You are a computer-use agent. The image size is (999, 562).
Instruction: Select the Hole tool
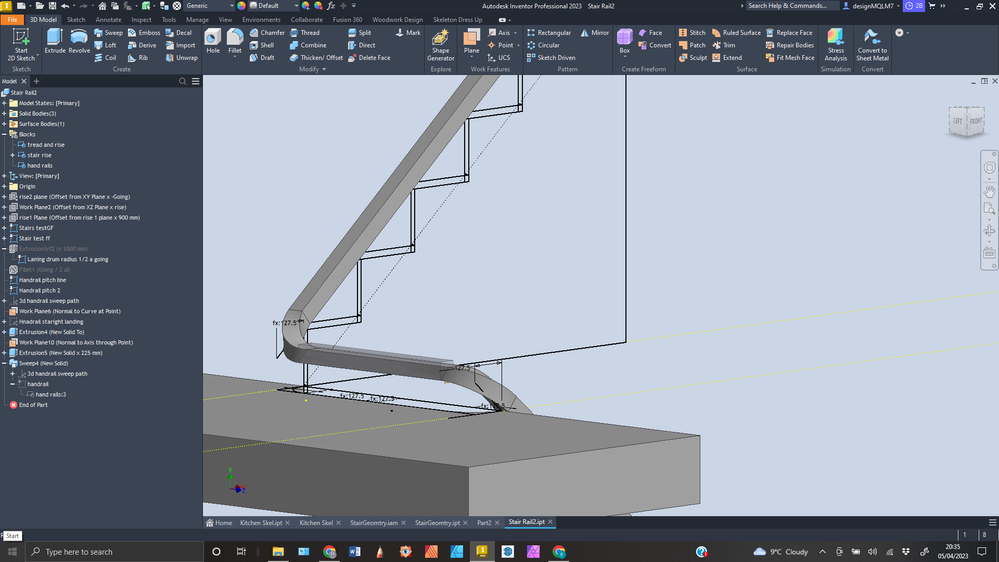pyautogui.click(x=213, y=41)
